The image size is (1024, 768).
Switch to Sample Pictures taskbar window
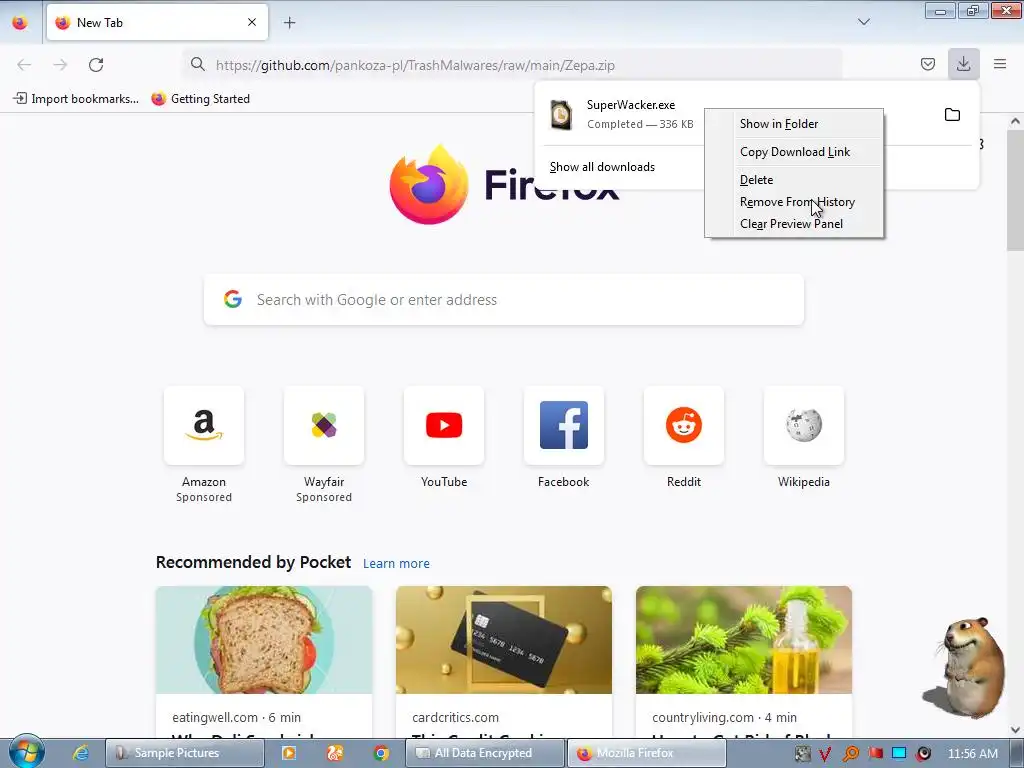[x=184, y=753]
